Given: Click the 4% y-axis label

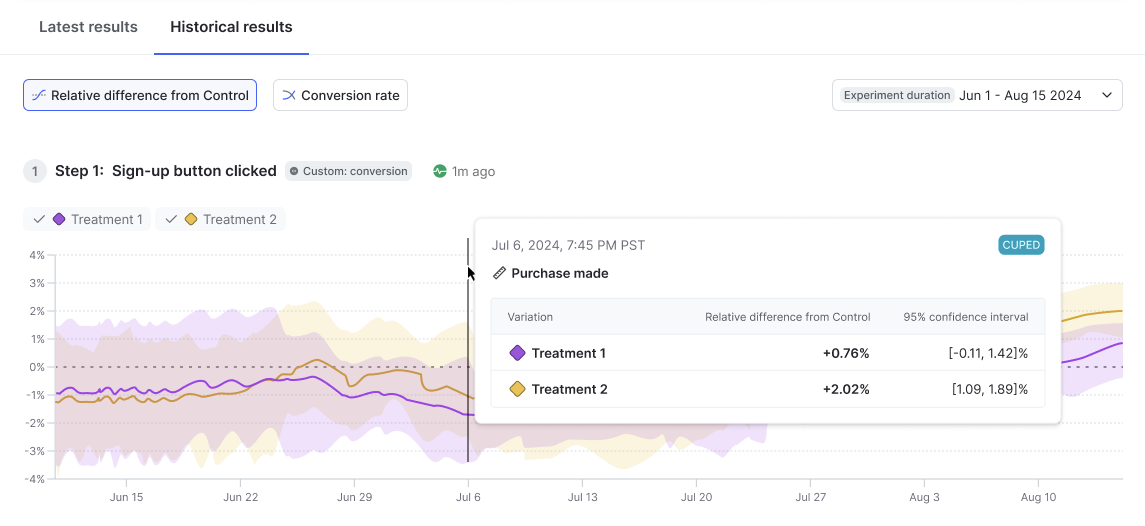Looking at the screenshot, I should tap(37, 255).
